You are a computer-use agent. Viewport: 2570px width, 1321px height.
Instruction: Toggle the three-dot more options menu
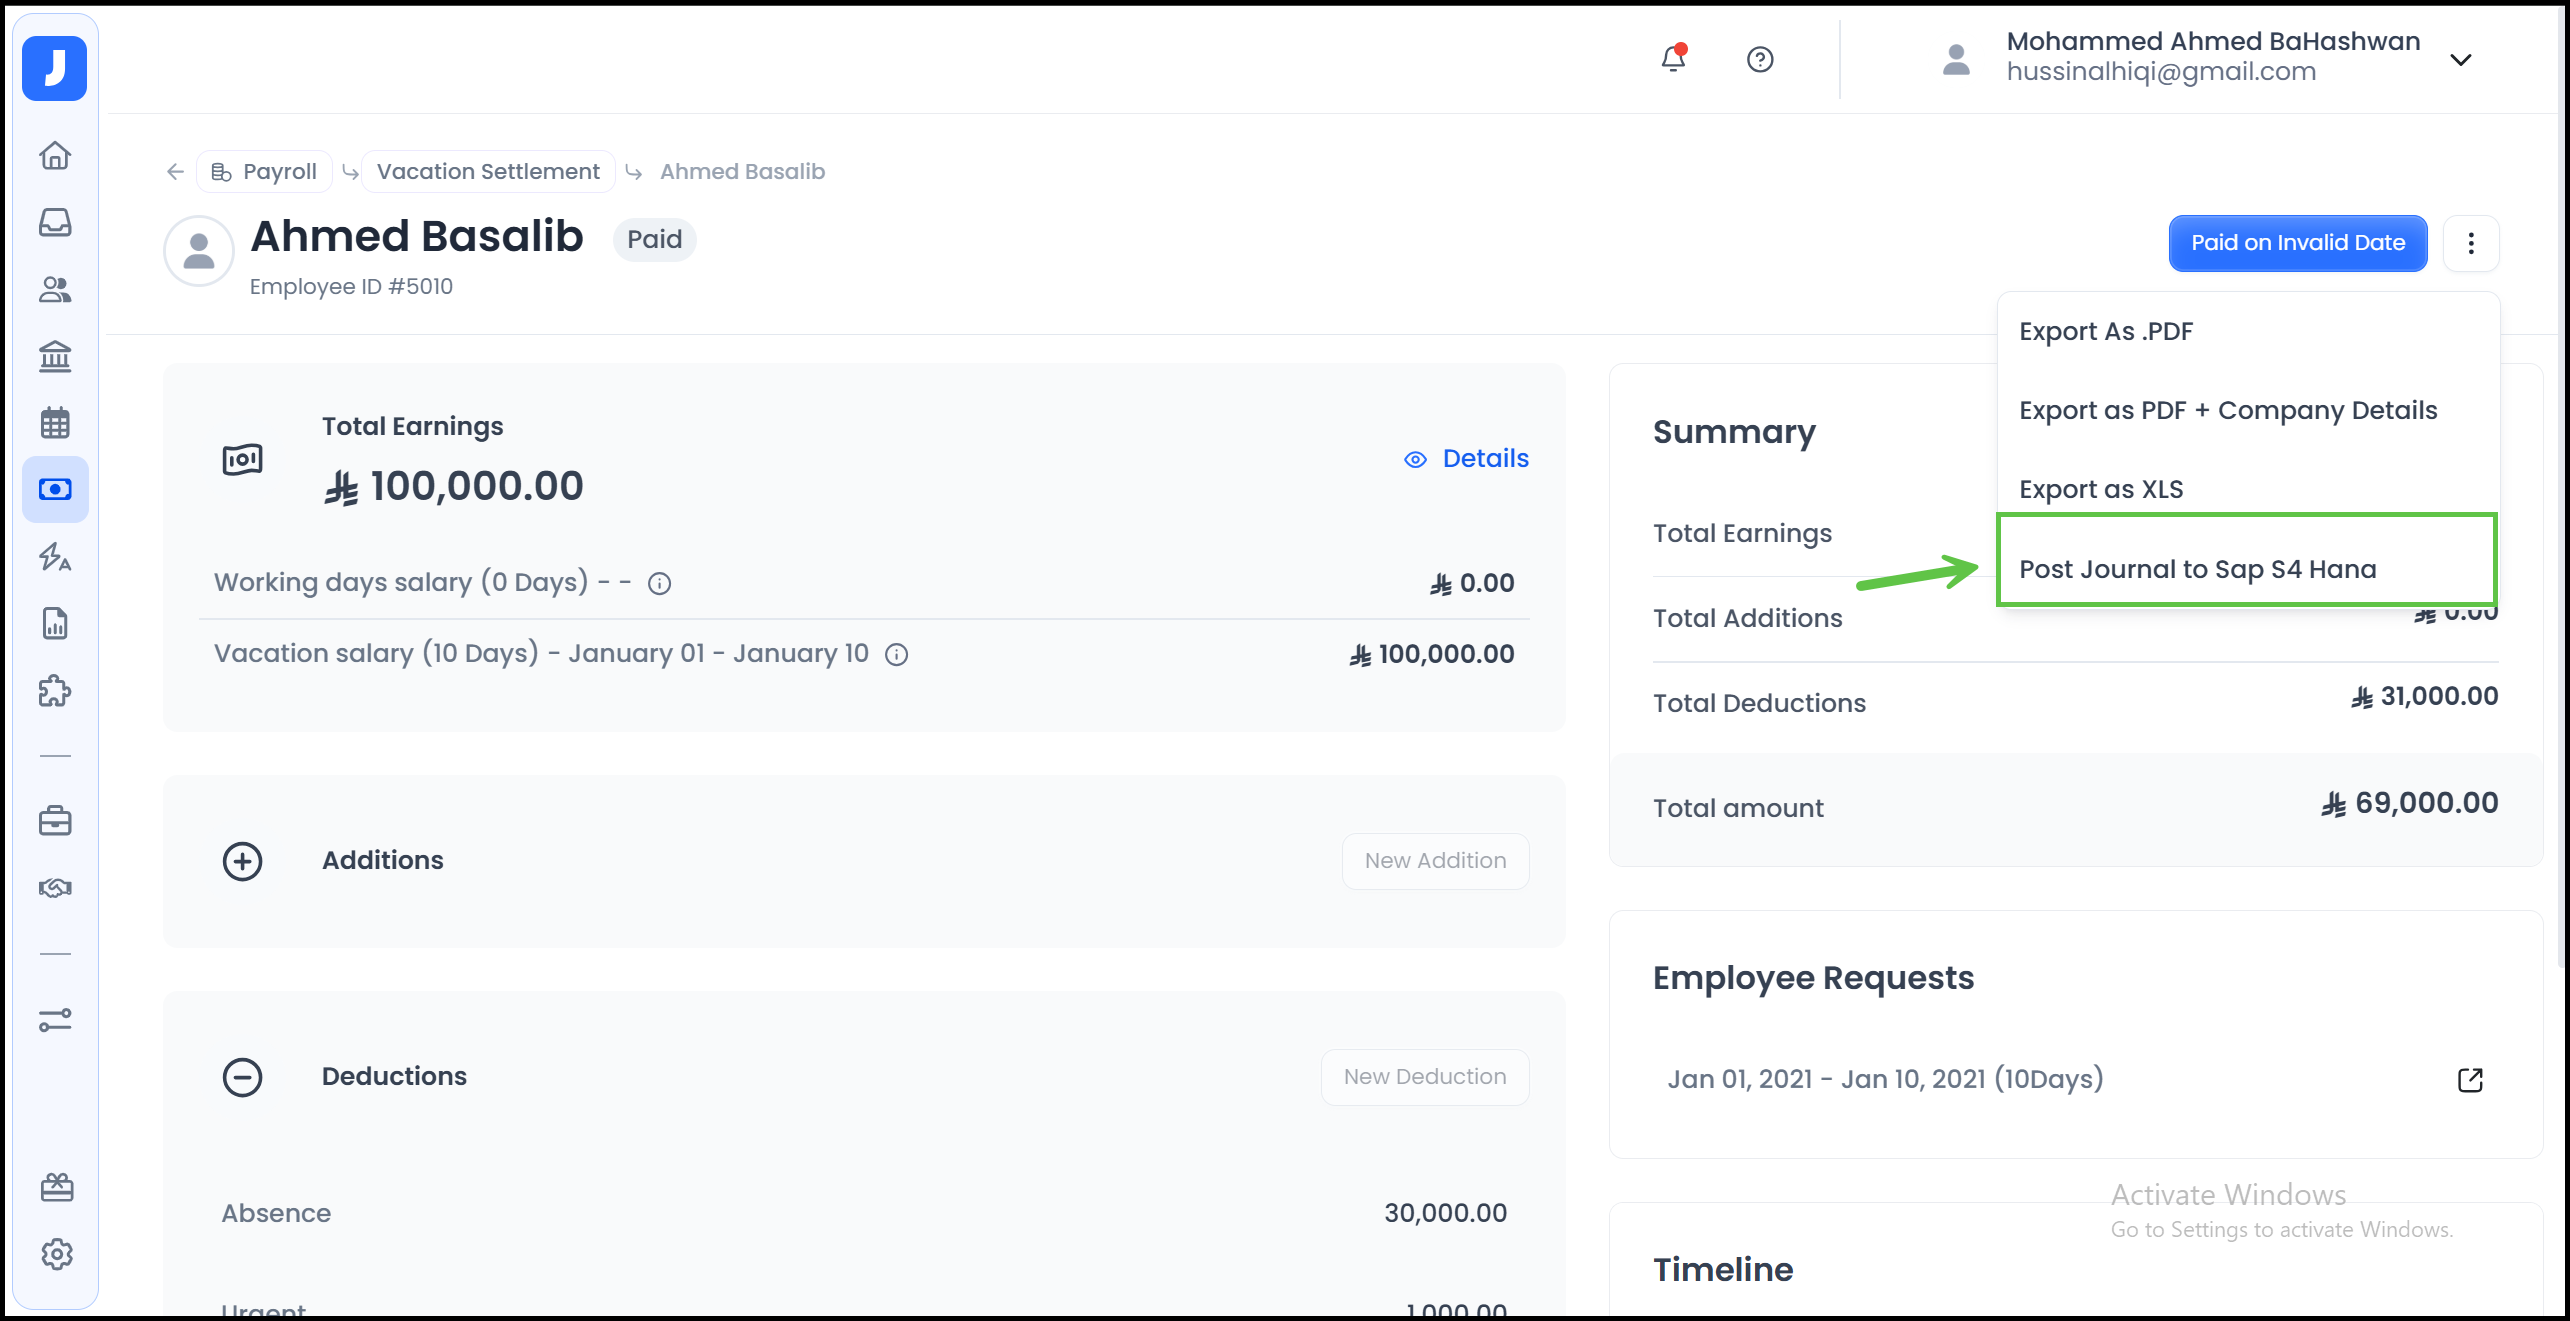2471,243
